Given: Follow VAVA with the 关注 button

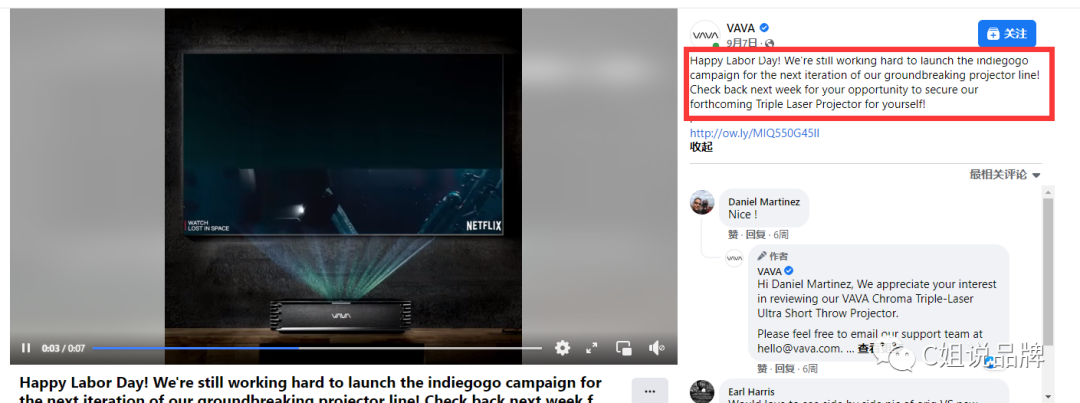Looking at the screenshot, I should point(1007,34).
